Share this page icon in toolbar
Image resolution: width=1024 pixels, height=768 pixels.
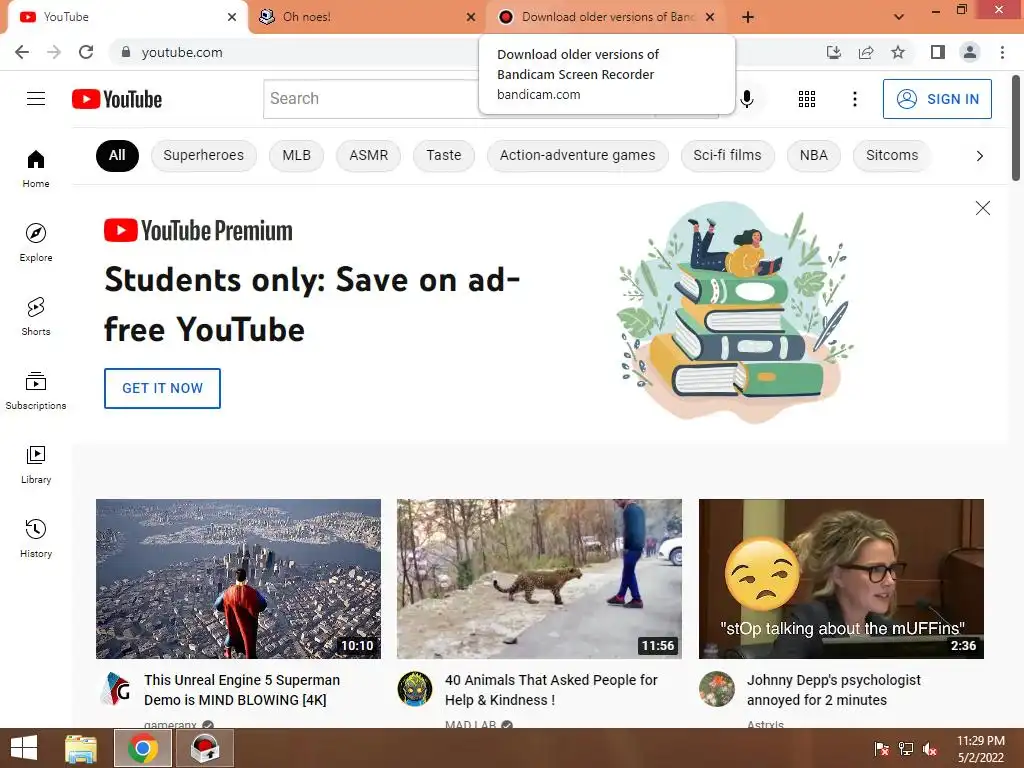(866, 52)
